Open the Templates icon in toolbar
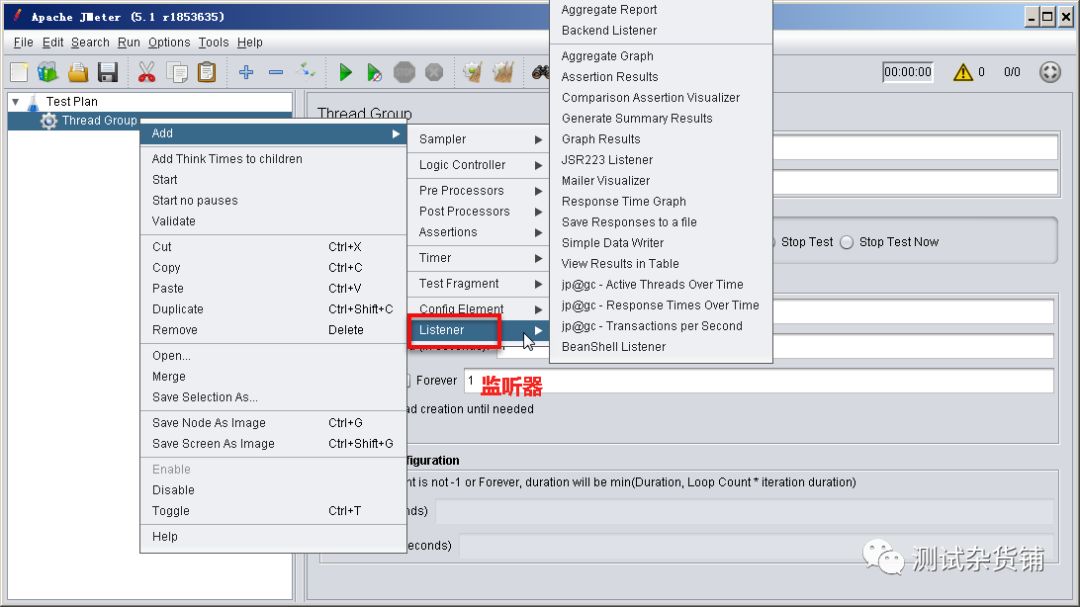Screen dimensions: 1080x607 tap(48, 72)
